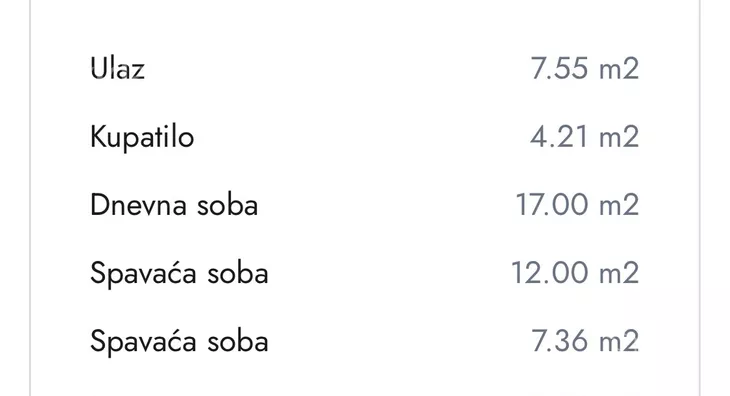Click the number 7.55 for Ulaz
The width and height of the screenshot is (730, 396).
559,69
